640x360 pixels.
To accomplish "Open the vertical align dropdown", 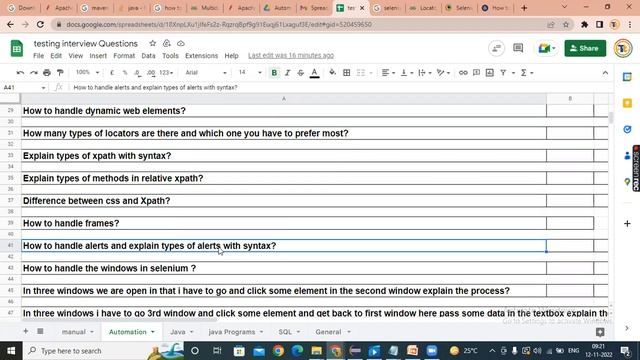I will pyautogui.click(x=407, y=73).
